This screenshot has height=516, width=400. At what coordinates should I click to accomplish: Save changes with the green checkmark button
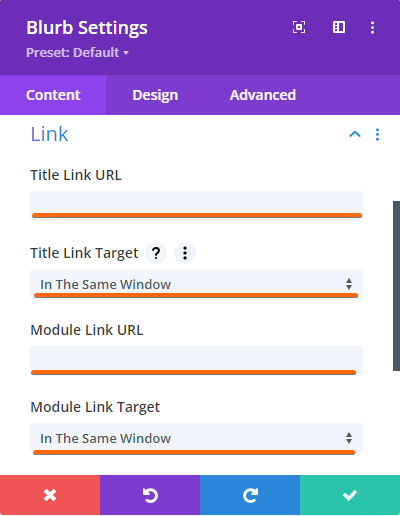coord(350,495)
